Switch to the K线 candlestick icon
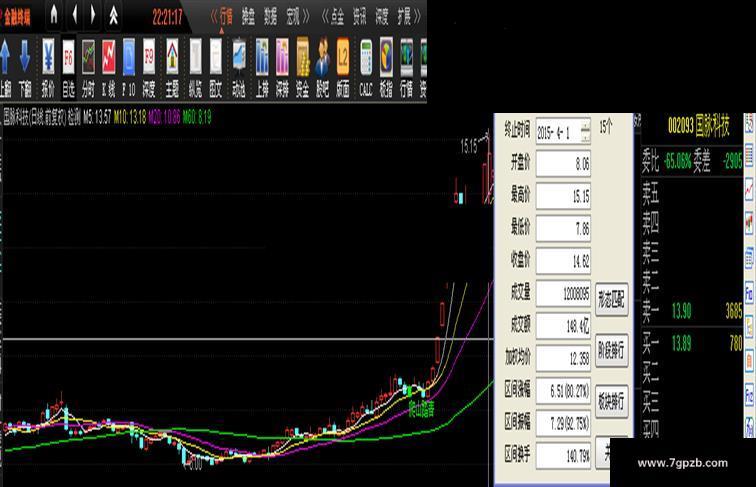 108,57
